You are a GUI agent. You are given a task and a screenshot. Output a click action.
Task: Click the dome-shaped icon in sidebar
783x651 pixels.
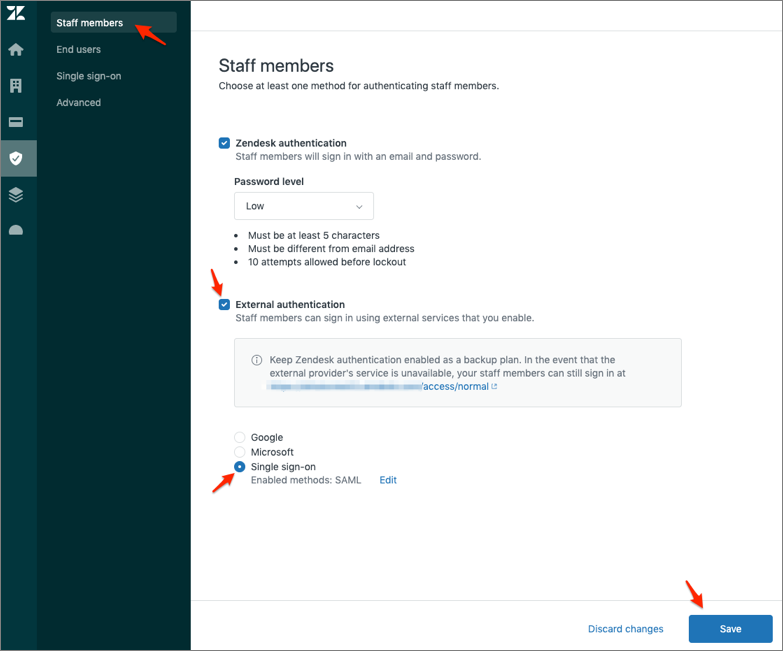(16, 230)
